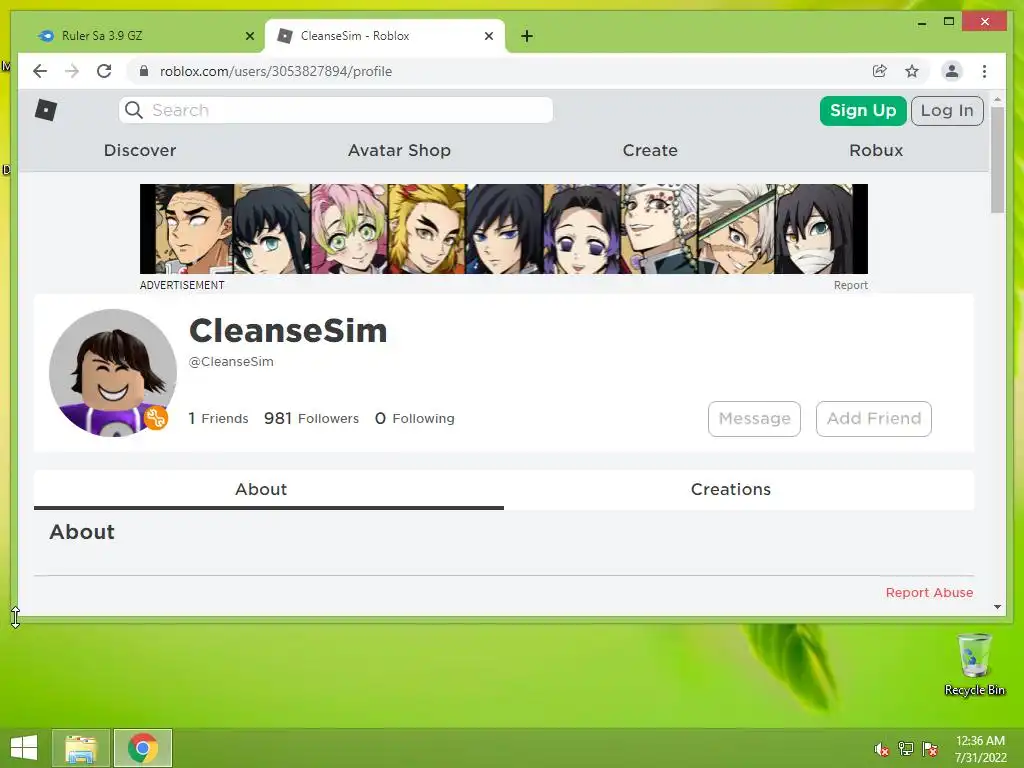Image resolution: width=1024 pixels, height=768 pixels.
Task: Click the anime characters advertisement banner
Action: pos(504,229)
